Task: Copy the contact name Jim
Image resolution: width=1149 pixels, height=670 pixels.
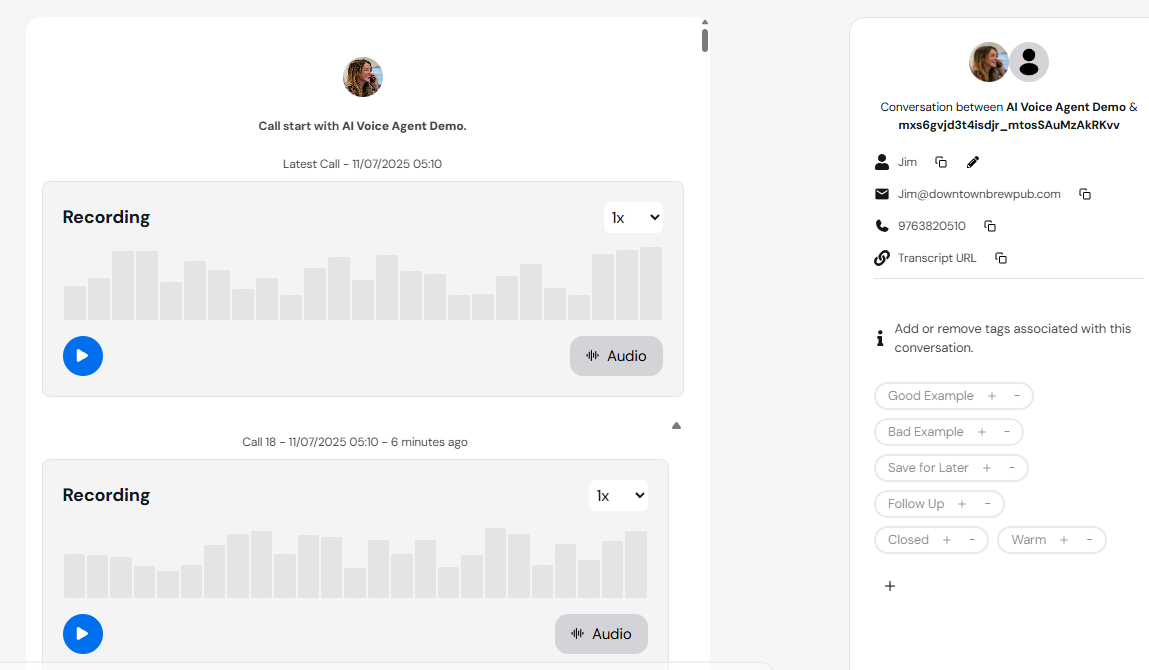Action: (x=941, y=162)
